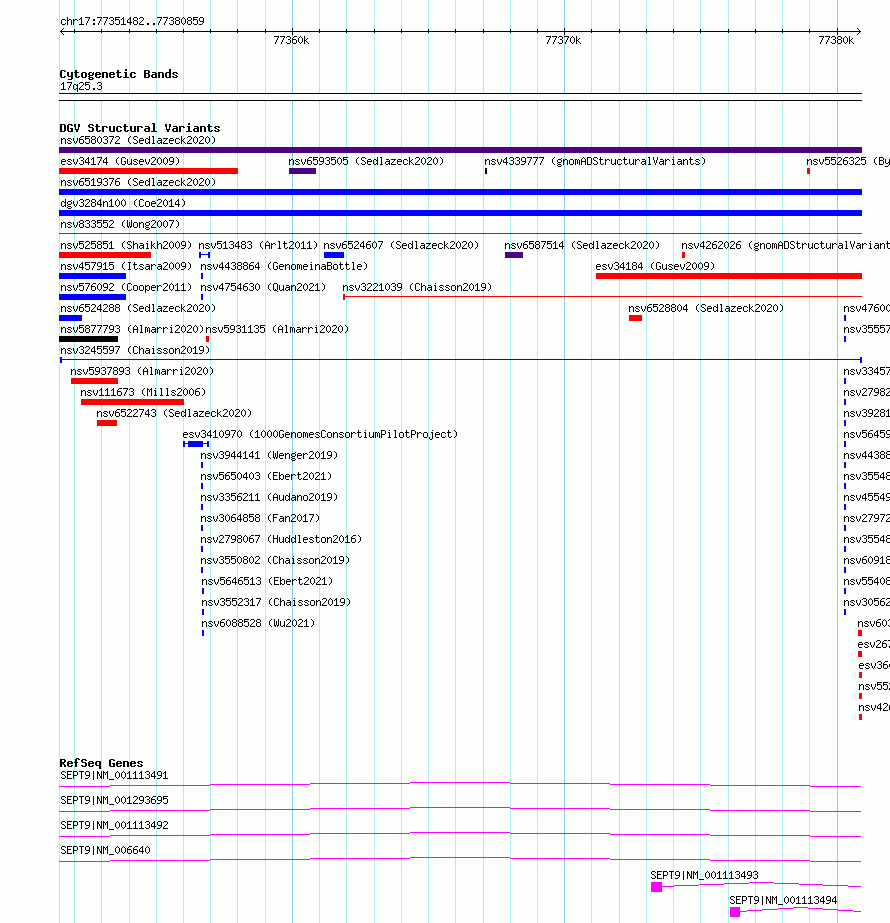890x923 pixels.
Task: Click the esv34184 (Gusev2009) label
Action: pyautogui.click(x=655, y=267)
